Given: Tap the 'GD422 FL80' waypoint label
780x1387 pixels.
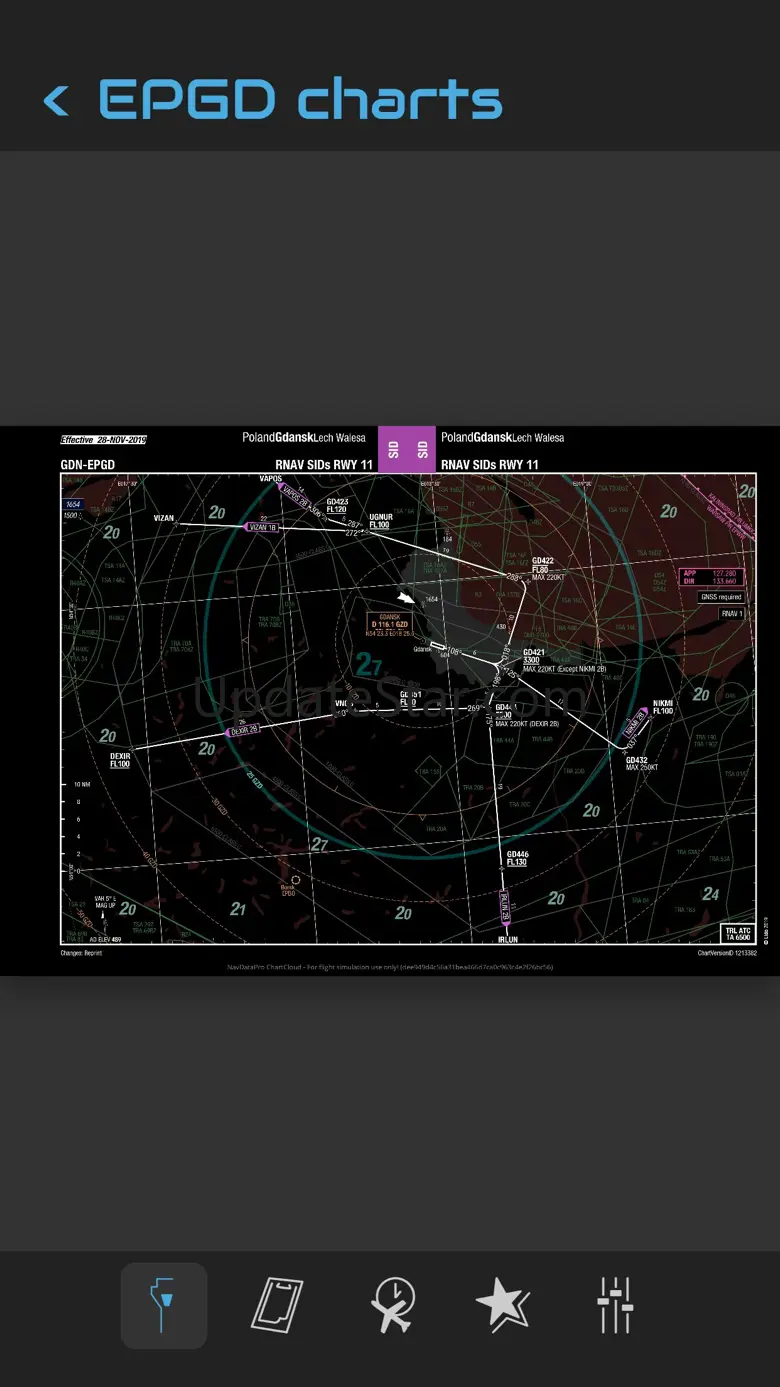Looking at the screenshot, I should [x=544, y=565].
